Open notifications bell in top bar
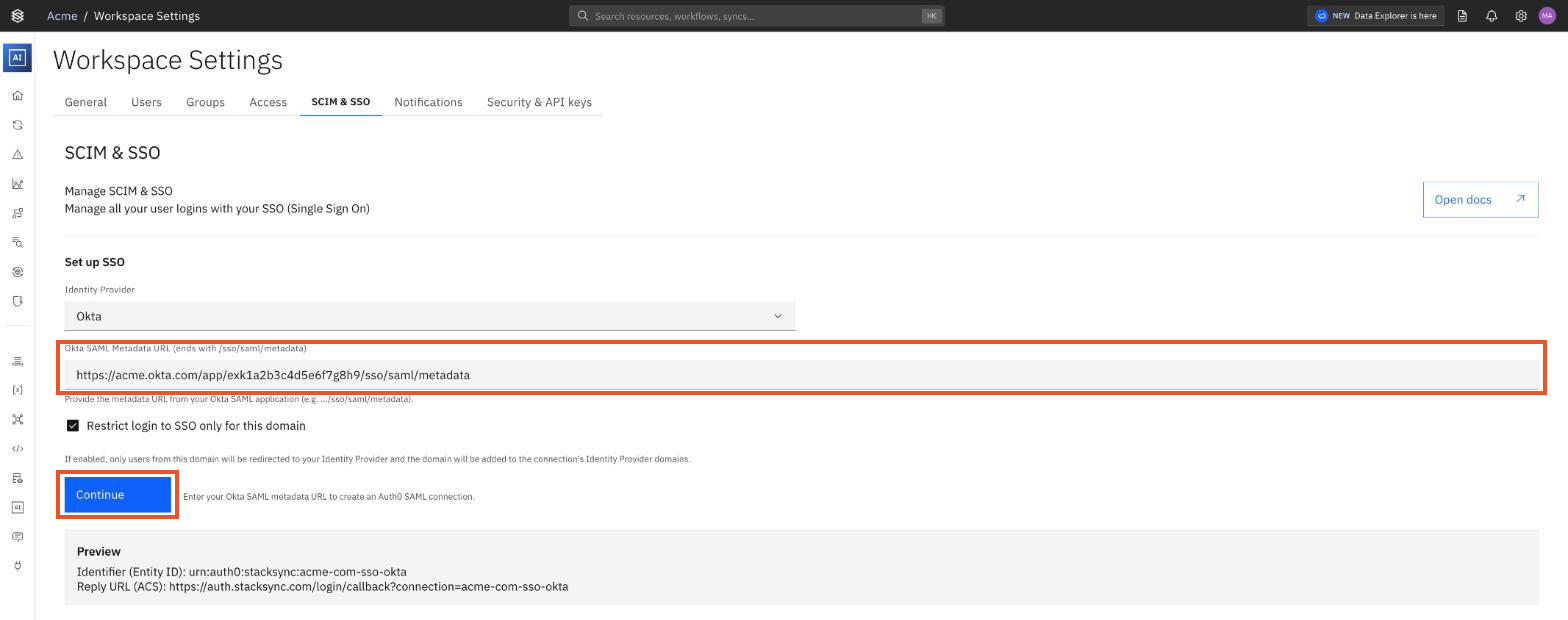The image size is (1568, 620). coord(1491,16)
